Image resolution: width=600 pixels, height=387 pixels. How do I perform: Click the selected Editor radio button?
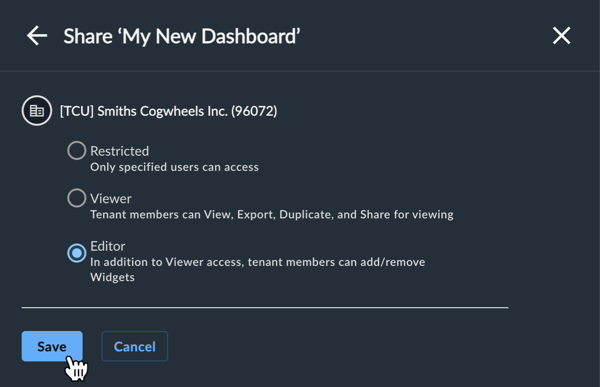(77, 253)
